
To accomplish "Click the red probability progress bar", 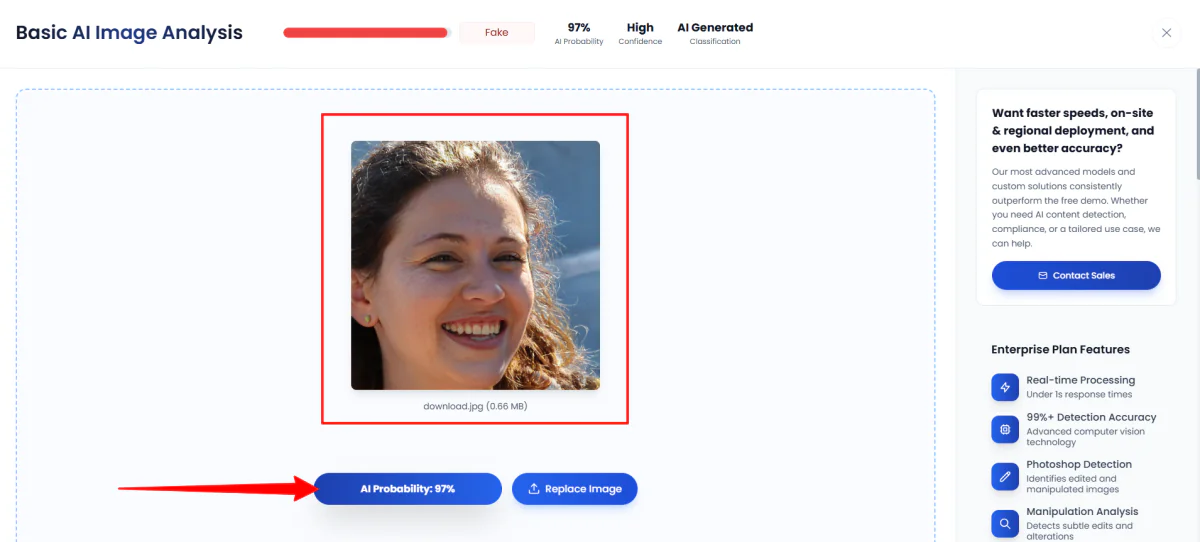I will (367, 33).
